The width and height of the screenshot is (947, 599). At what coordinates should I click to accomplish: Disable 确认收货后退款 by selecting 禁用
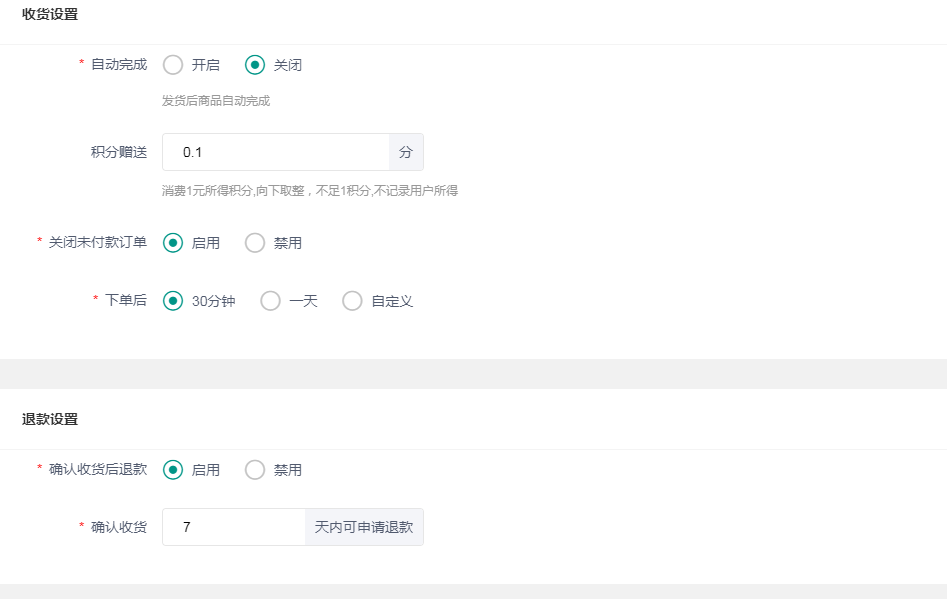click(x=255, y=470)
